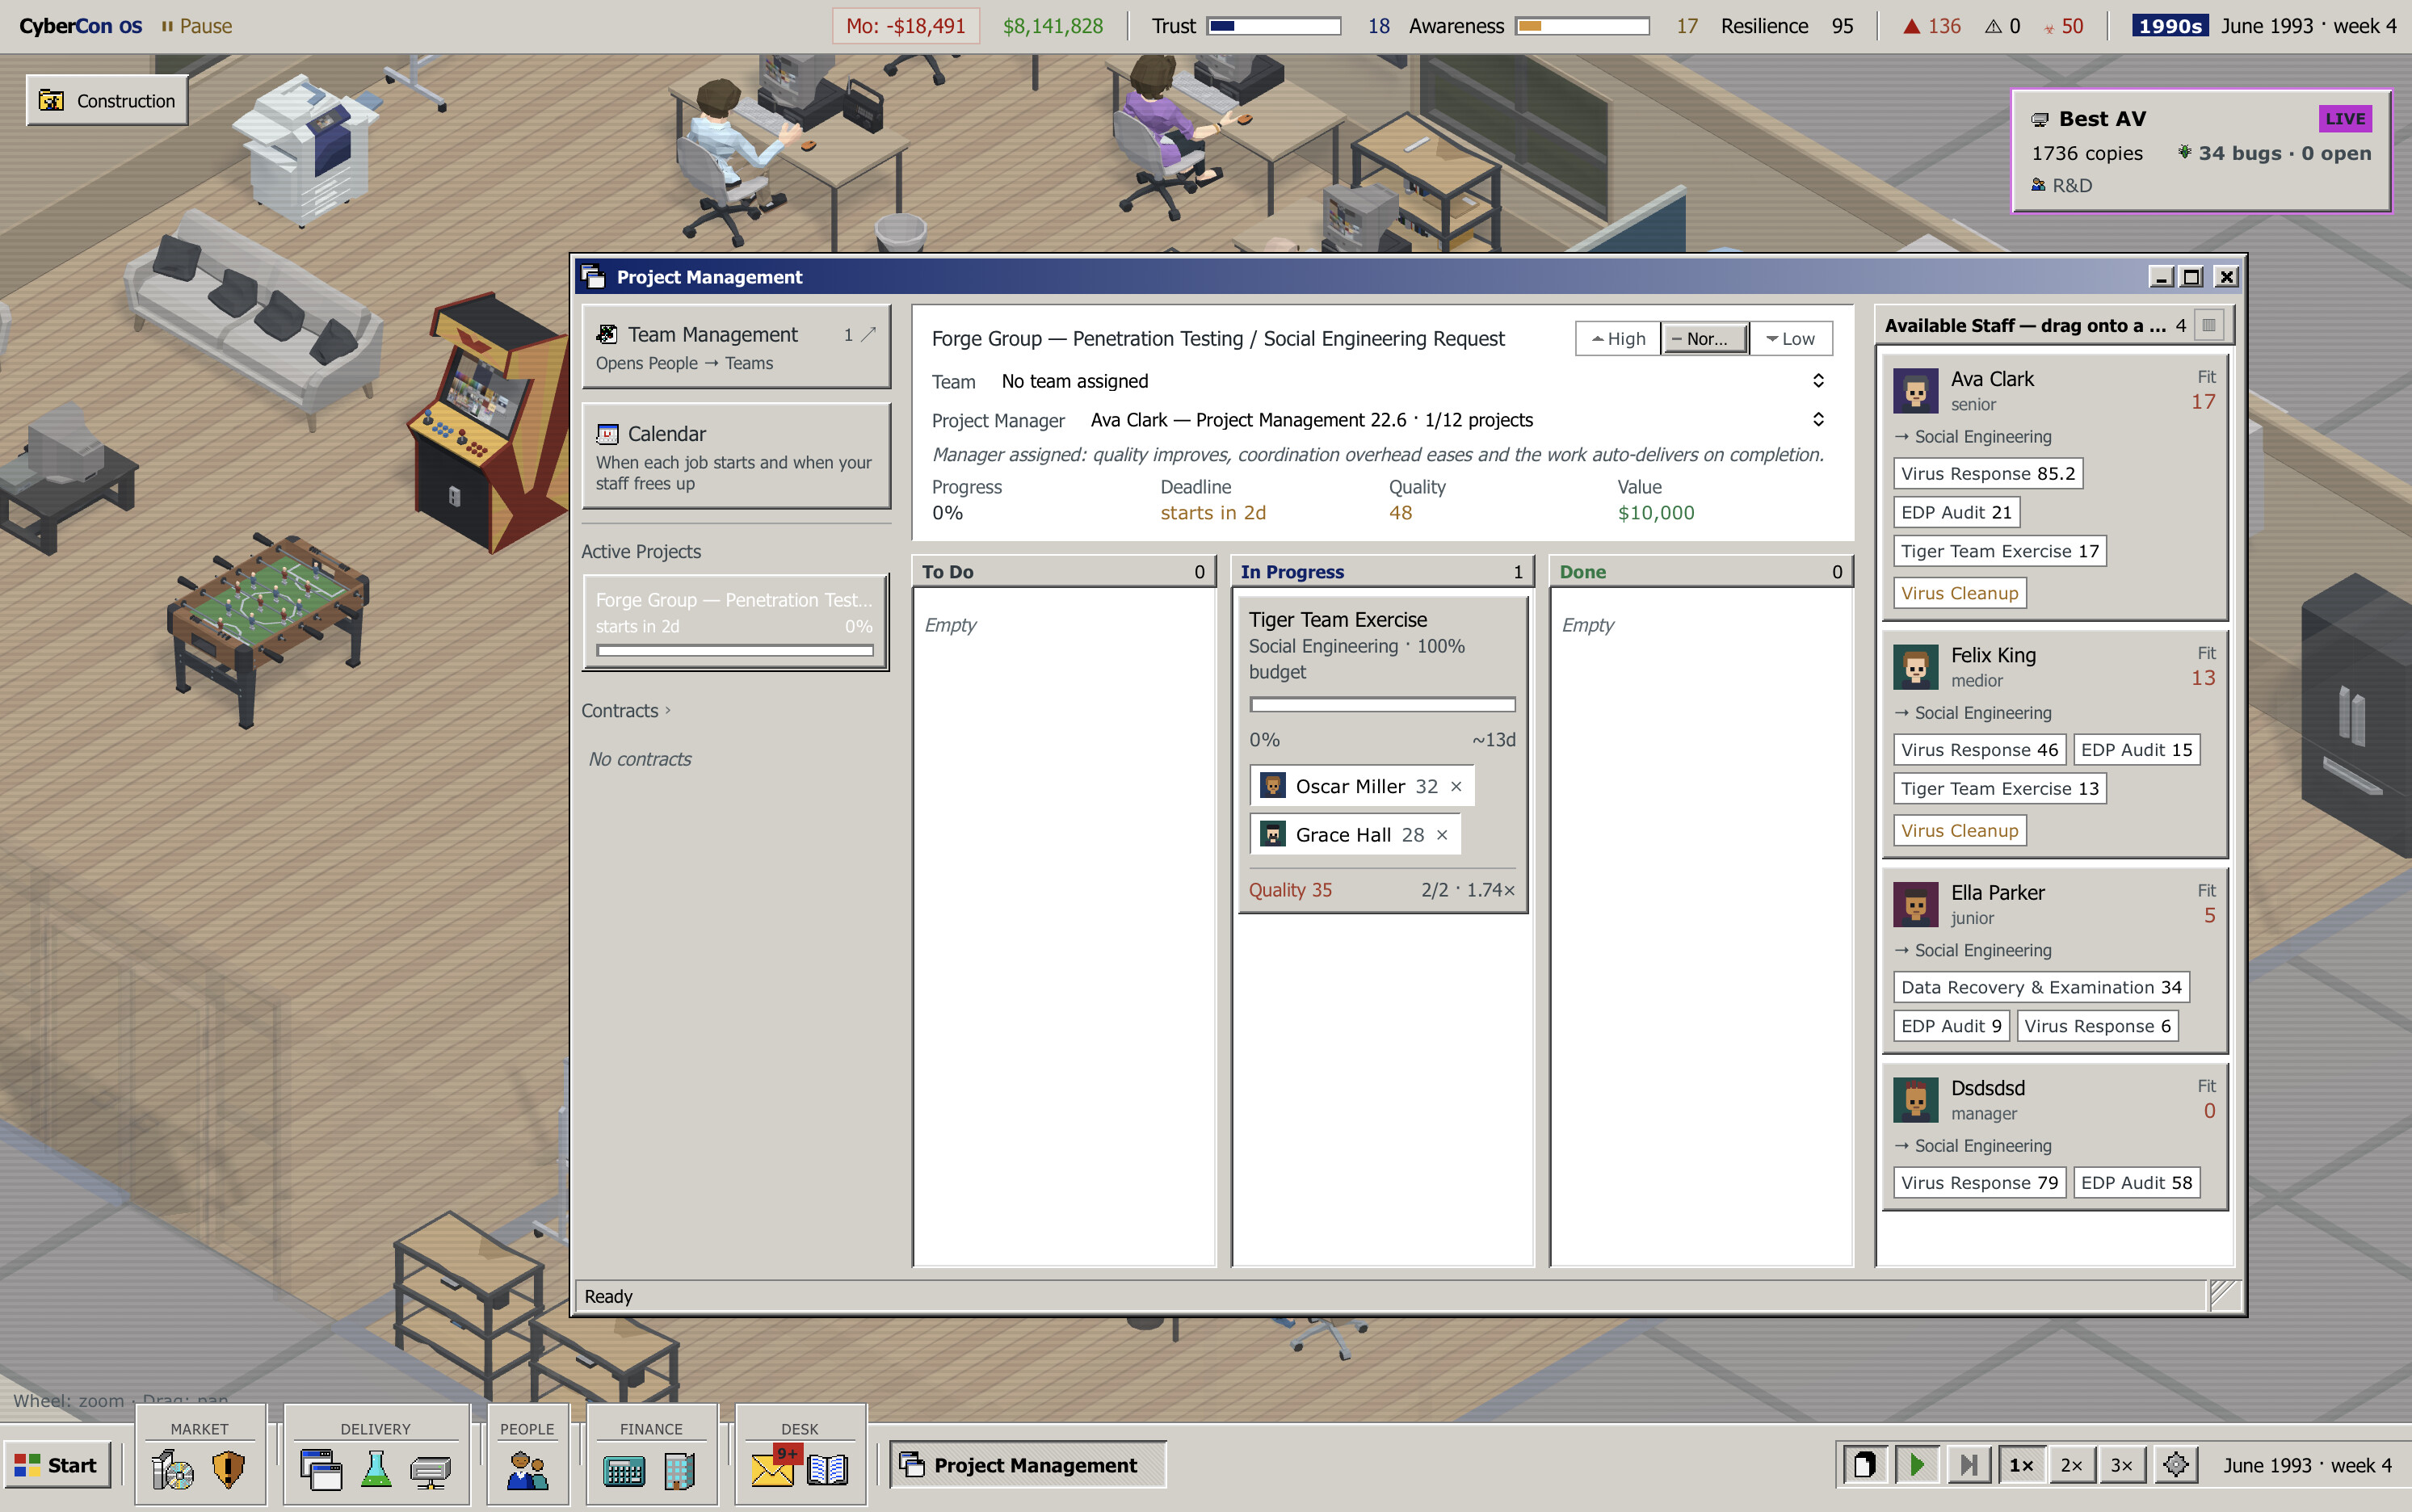
Task: Click the Forge Group project progress bar
Action: tap(735, 651)
